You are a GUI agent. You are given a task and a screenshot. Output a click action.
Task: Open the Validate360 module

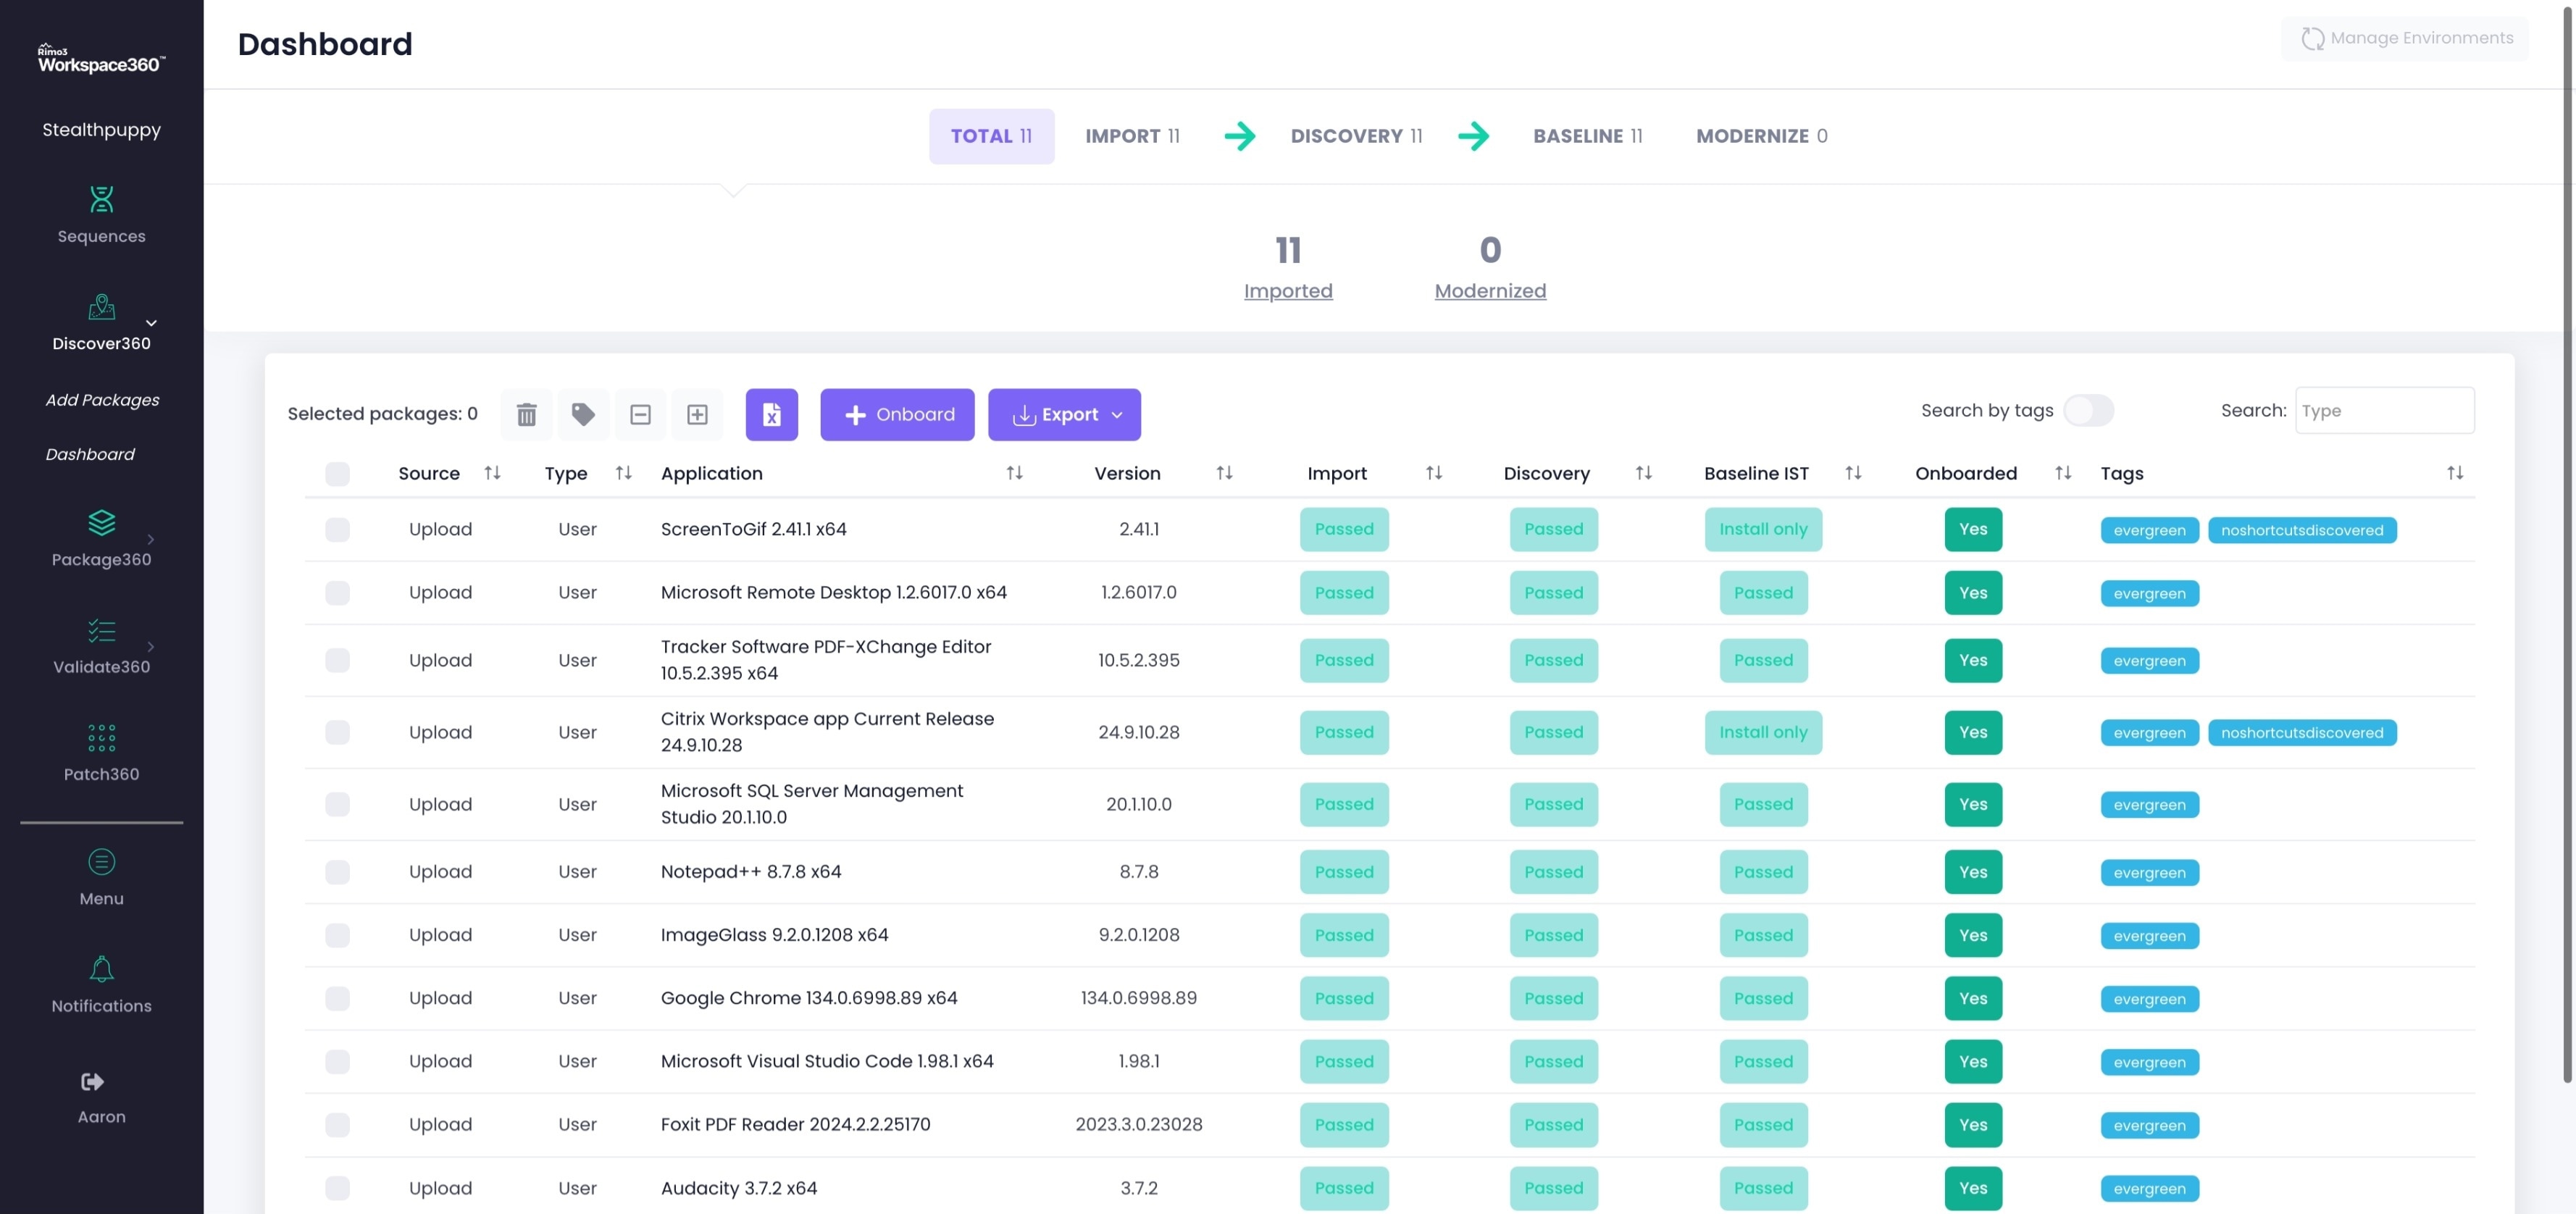pos(101,647)
